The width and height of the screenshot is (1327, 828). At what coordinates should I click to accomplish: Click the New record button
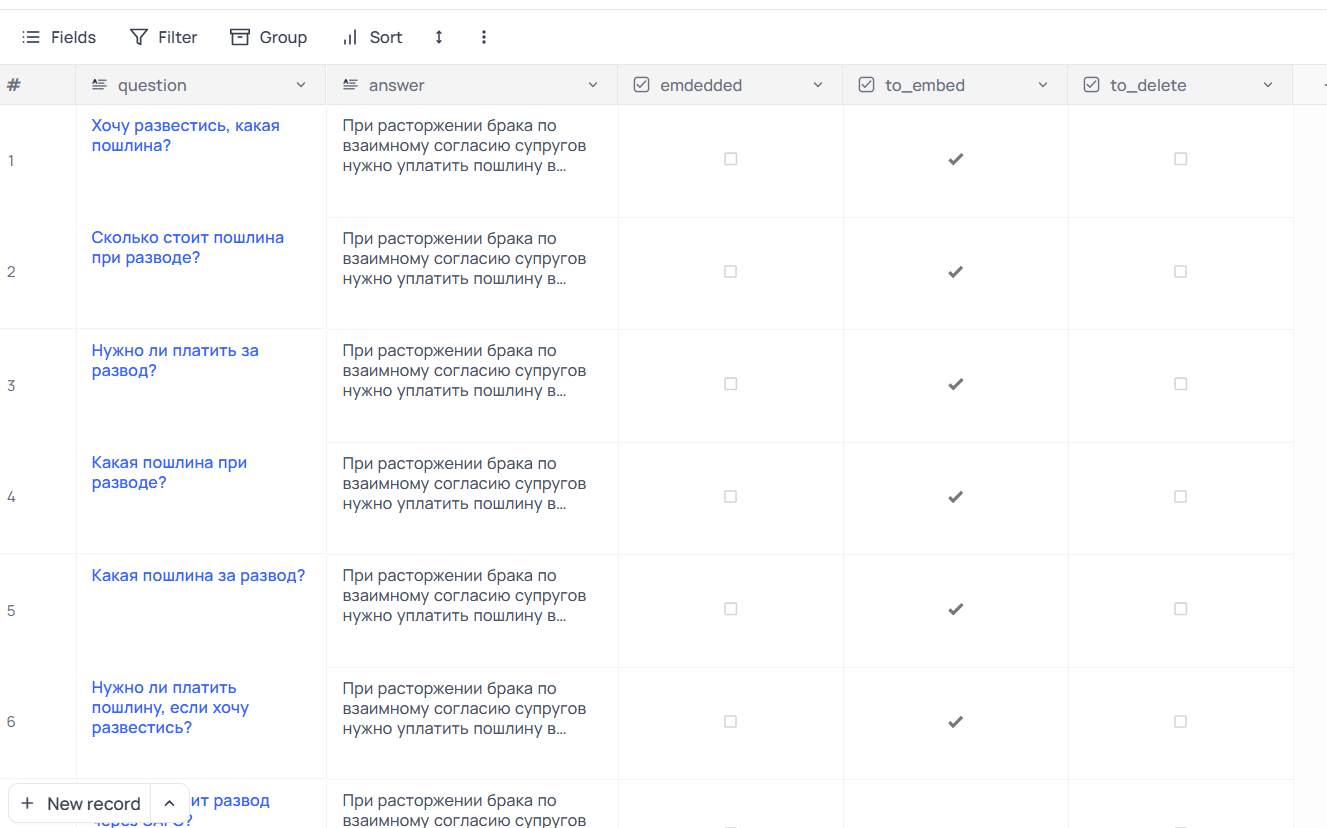coord(81,803)
